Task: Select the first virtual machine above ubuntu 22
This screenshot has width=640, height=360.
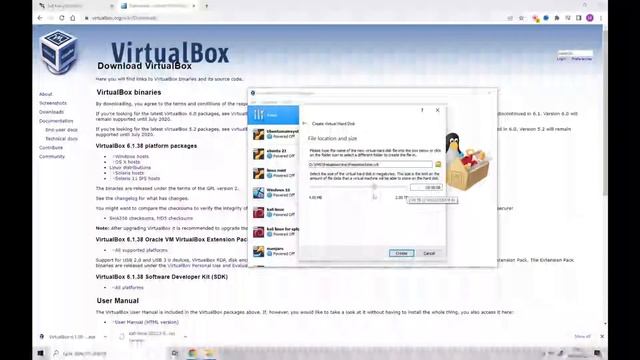Action: point(273,134)
